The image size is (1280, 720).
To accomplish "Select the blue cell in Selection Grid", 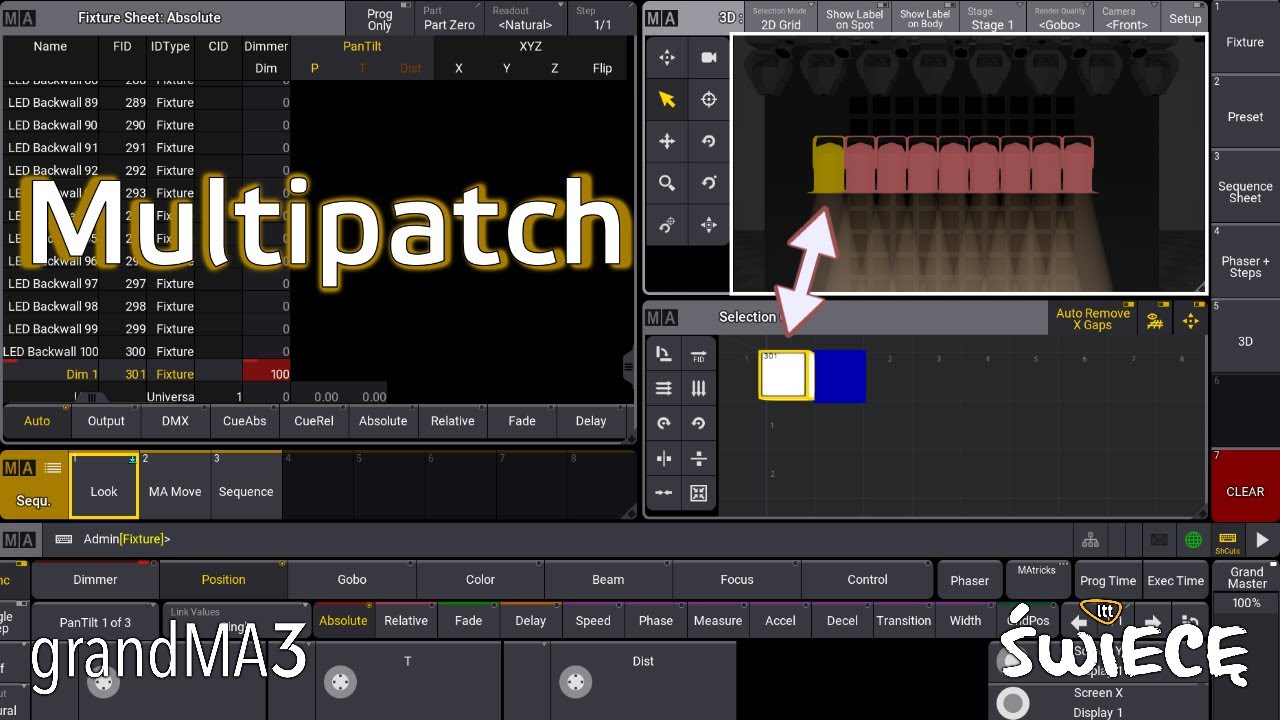I will click(x=840, y=376).
